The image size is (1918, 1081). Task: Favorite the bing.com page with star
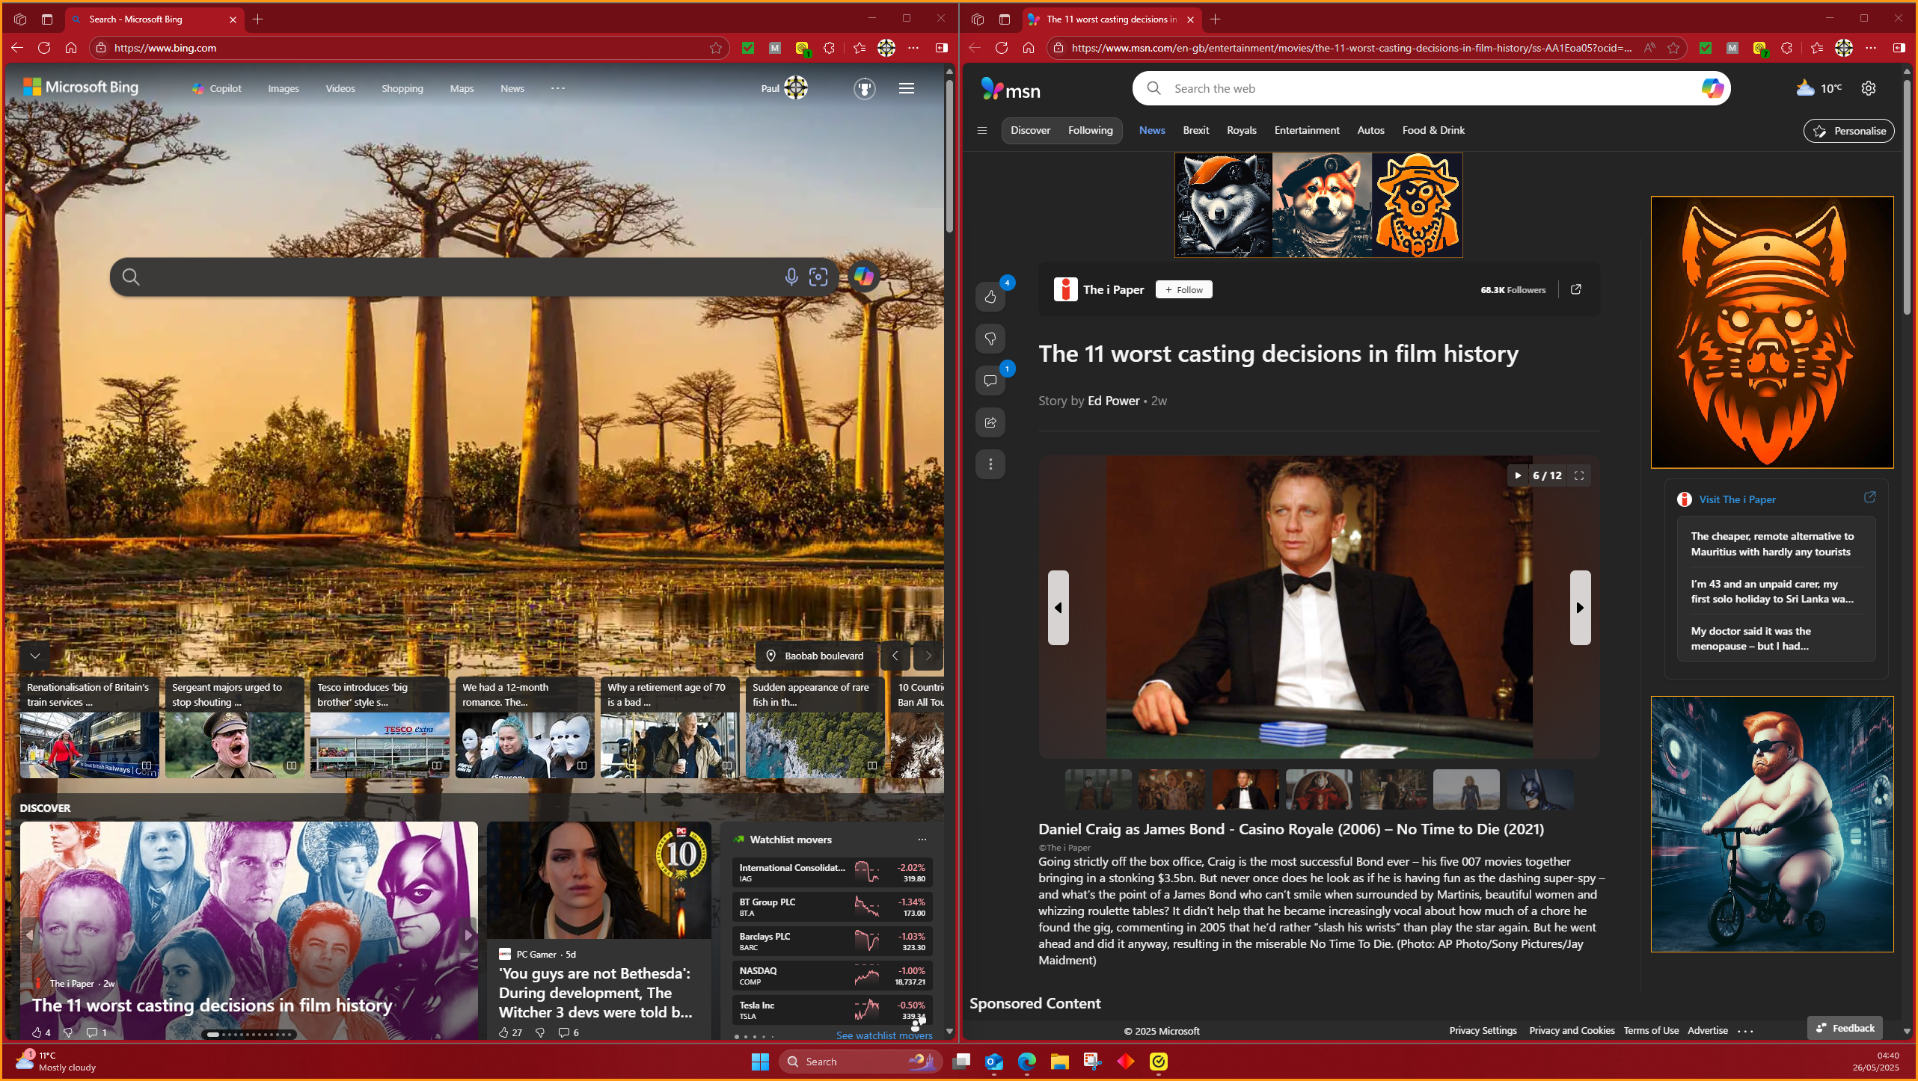[716, 48]
